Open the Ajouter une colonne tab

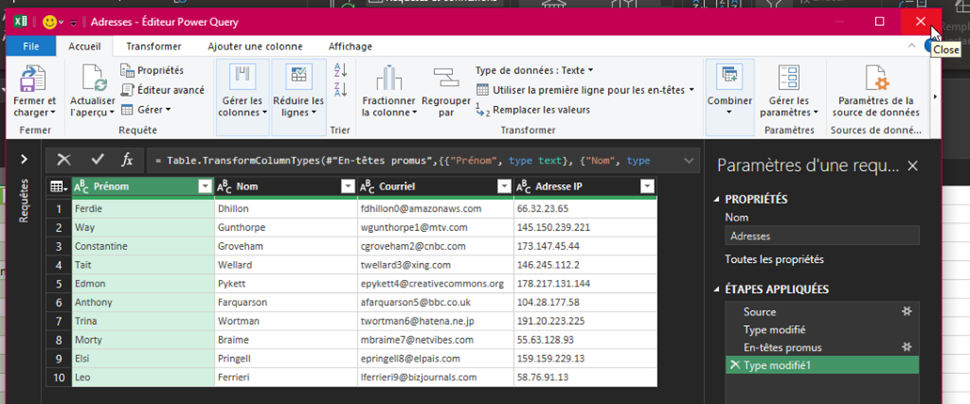click(255, 46)
